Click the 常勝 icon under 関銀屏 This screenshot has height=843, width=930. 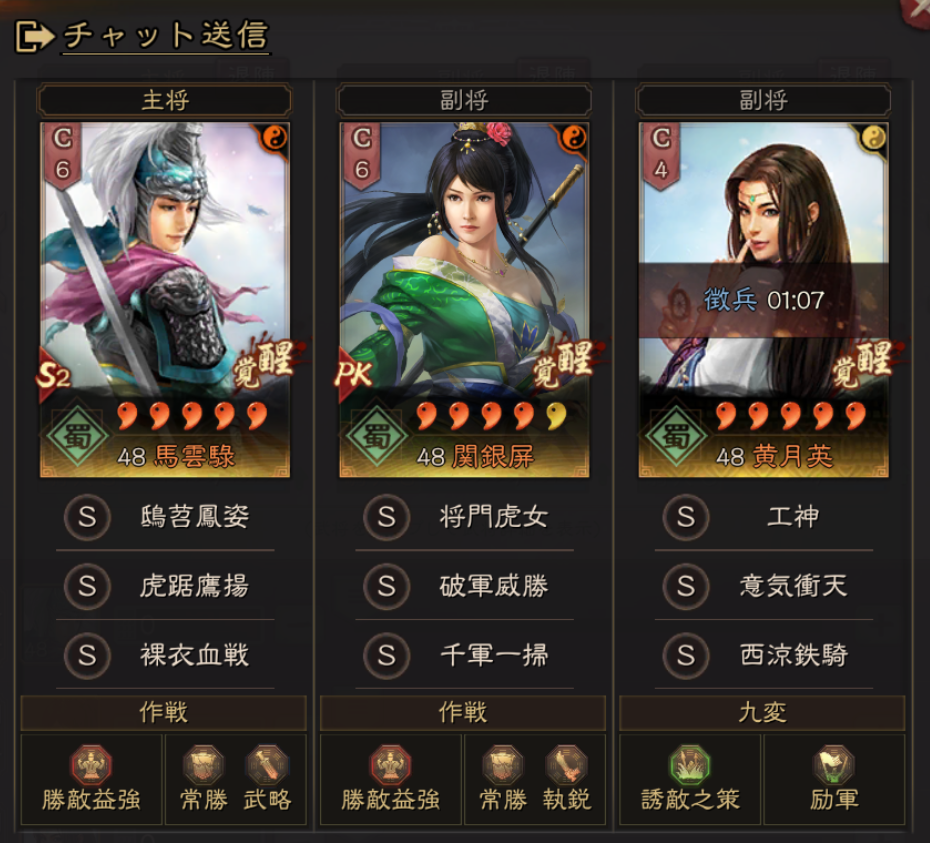coord(503,765)
